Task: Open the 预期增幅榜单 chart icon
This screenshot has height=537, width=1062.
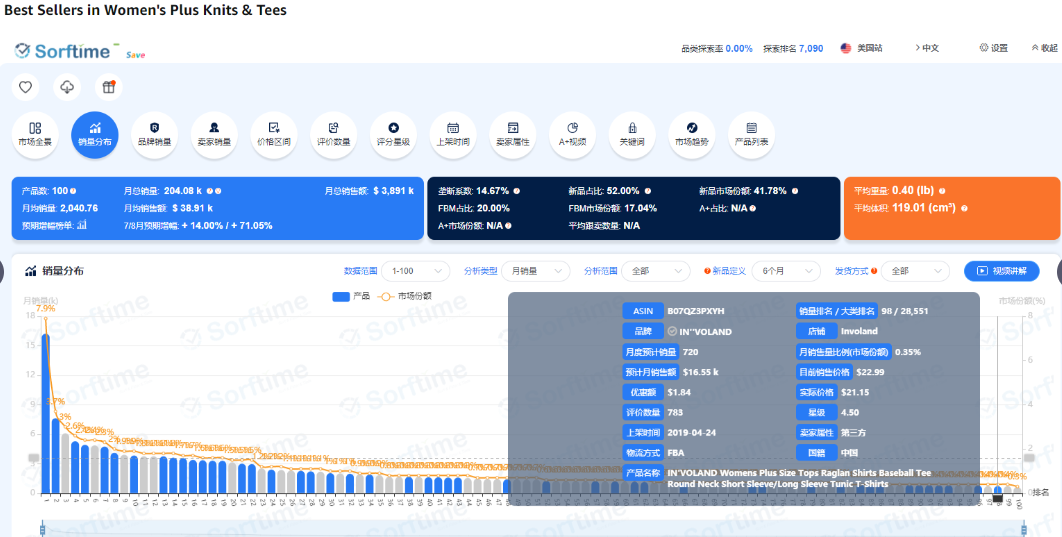Action: (x=82, y=225)
